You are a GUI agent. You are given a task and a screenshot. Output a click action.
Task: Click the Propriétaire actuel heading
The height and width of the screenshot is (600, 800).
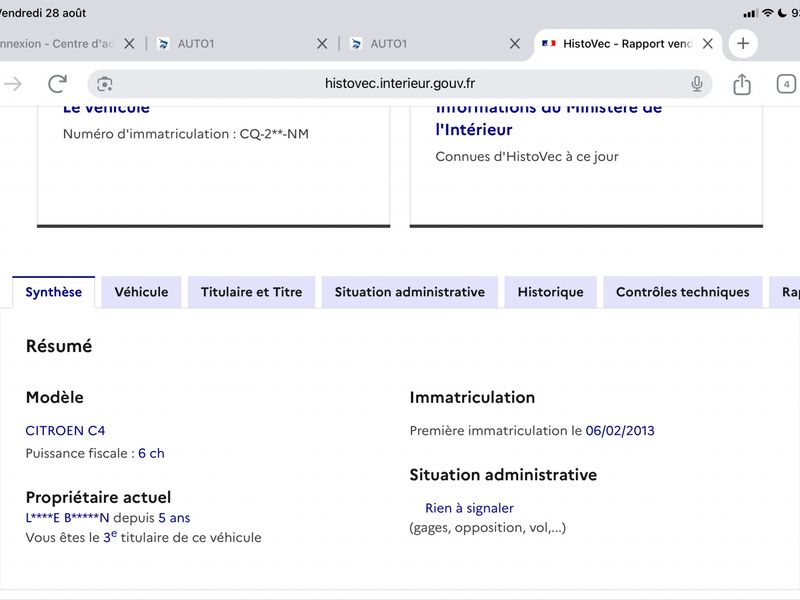(x=98, y=497)
